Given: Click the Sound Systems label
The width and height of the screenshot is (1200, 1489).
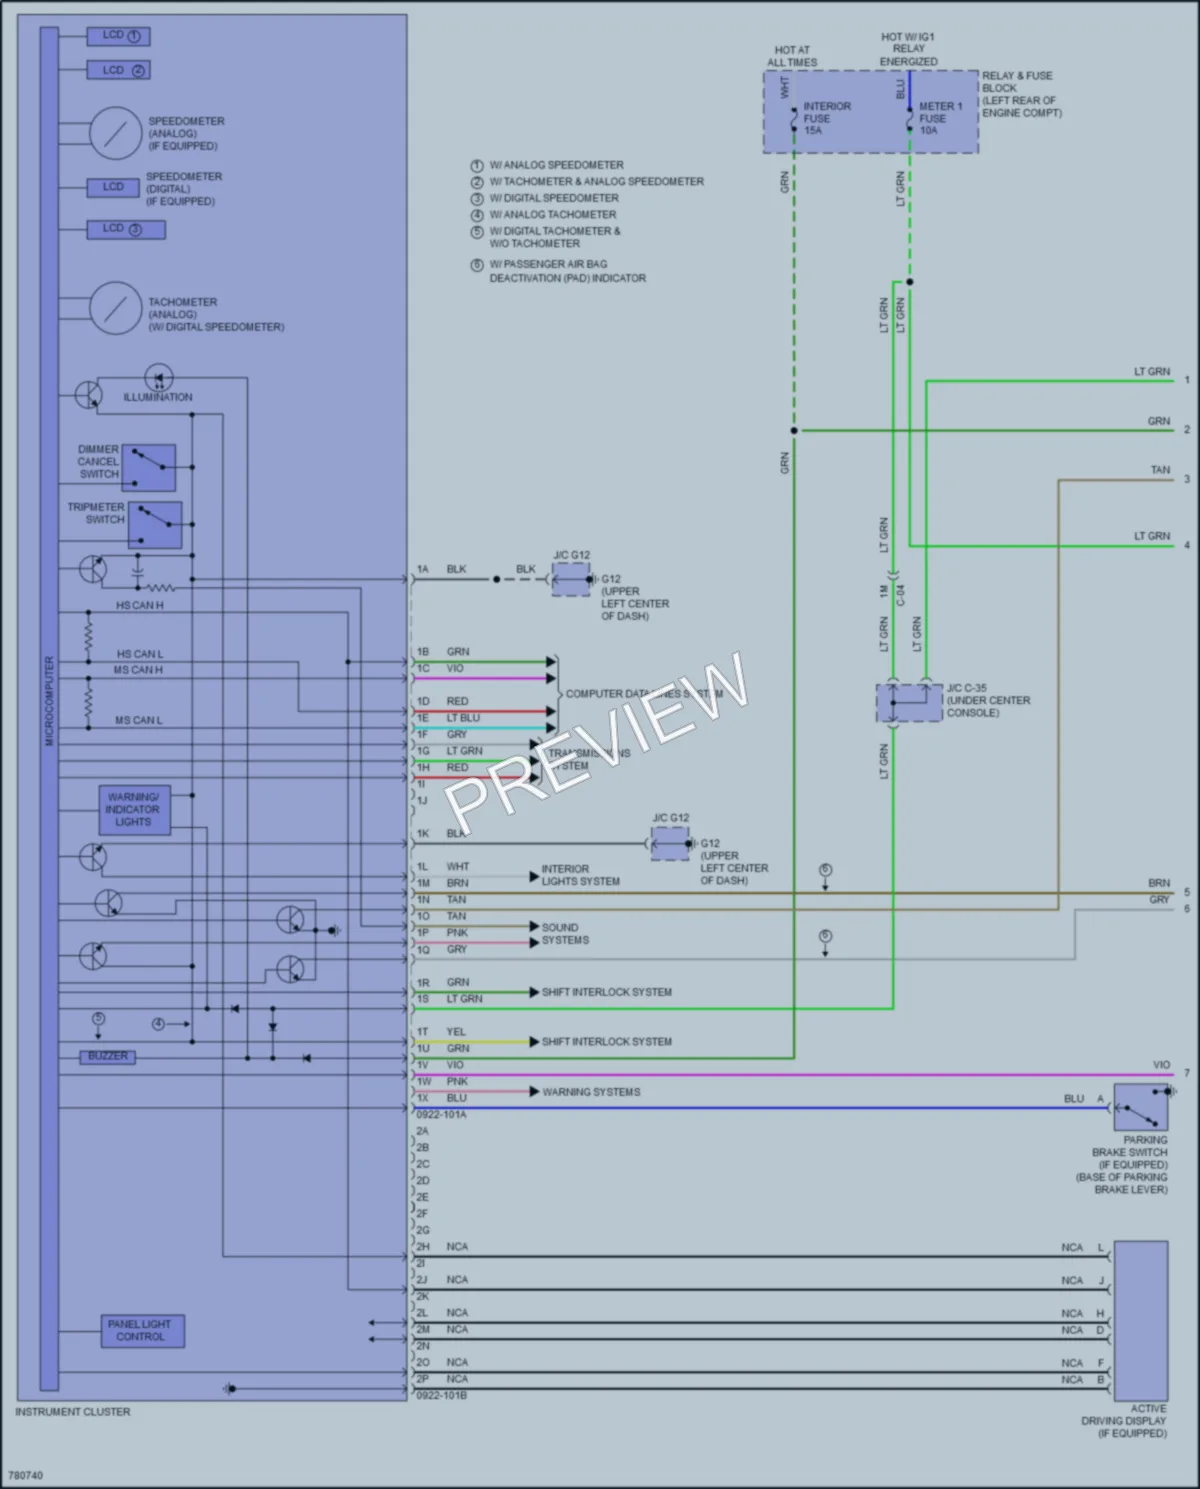Looking at the screenshot, I should pos(565,934).
